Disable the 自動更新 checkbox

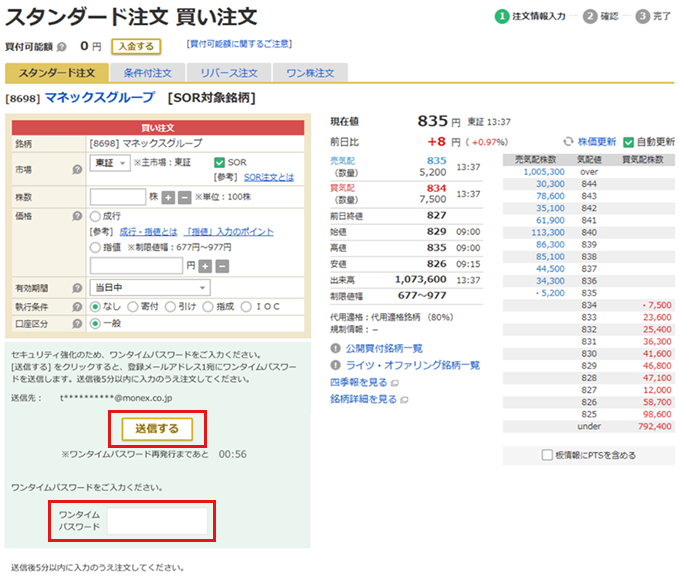629,142
